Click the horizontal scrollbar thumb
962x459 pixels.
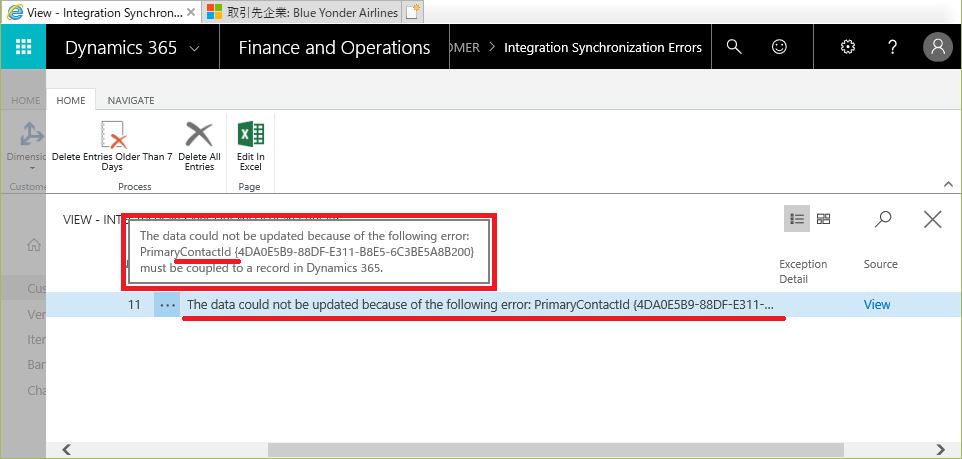pyautogui.click(x=557, y=450)
